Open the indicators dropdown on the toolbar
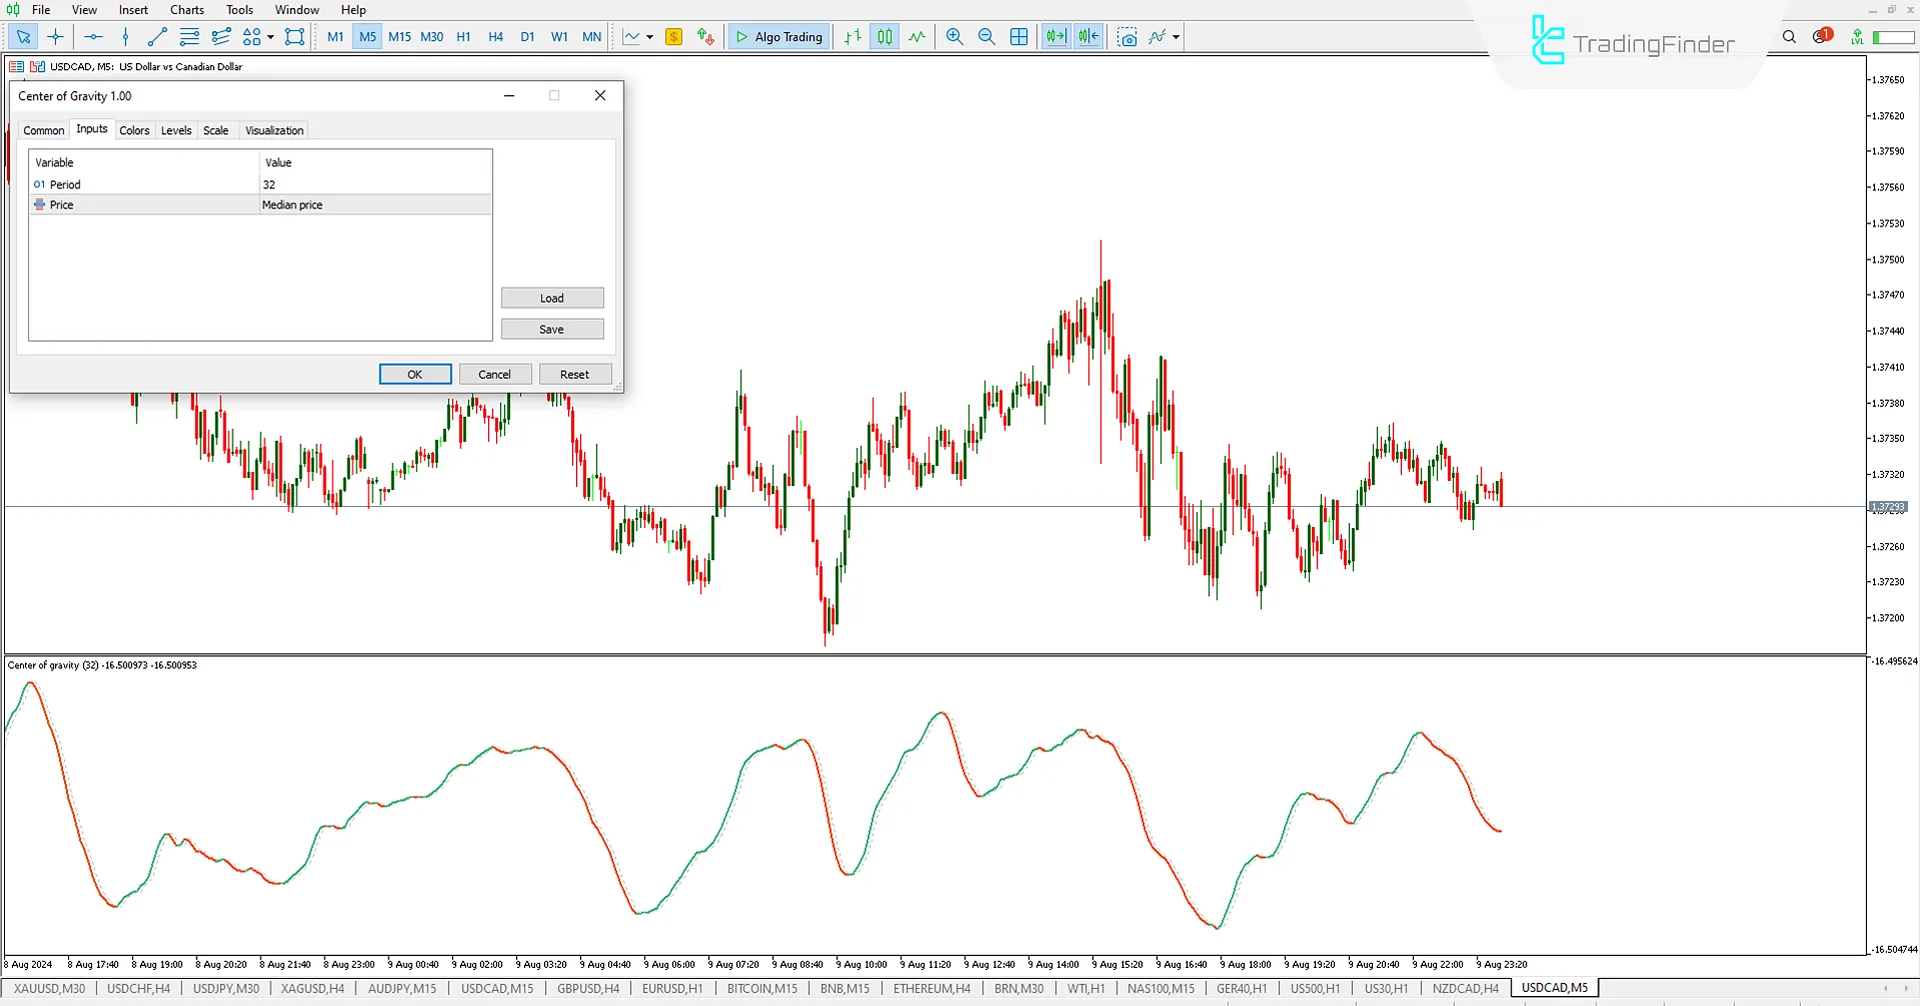 tap(1176, 36)
